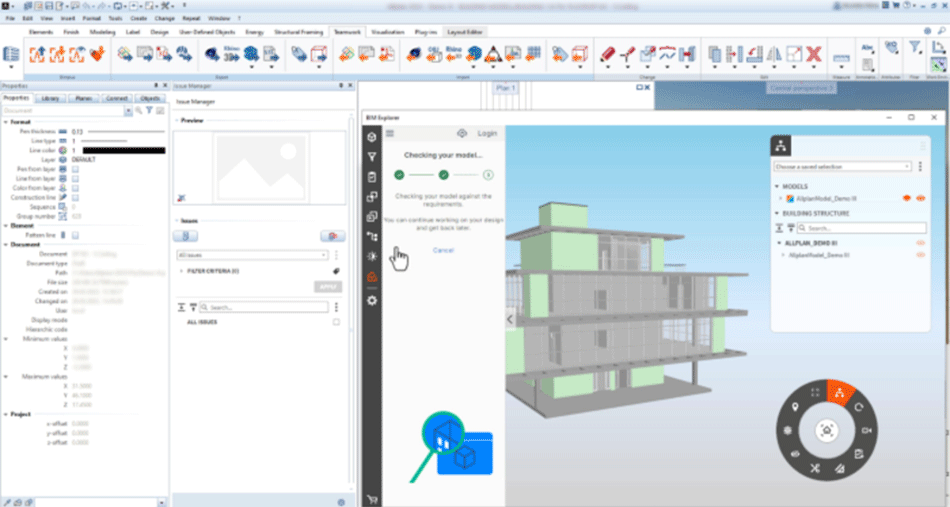This screenshot has height=507, width=950.
Task: Open the hamburger menu in BIM Explorer
Action: pos(390,133)
